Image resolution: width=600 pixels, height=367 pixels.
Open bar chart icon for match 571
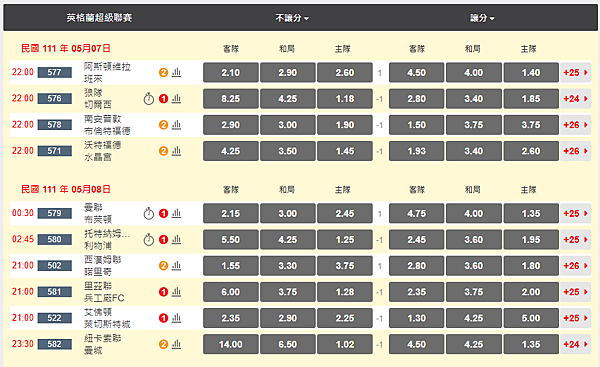(x=176, y=151)
